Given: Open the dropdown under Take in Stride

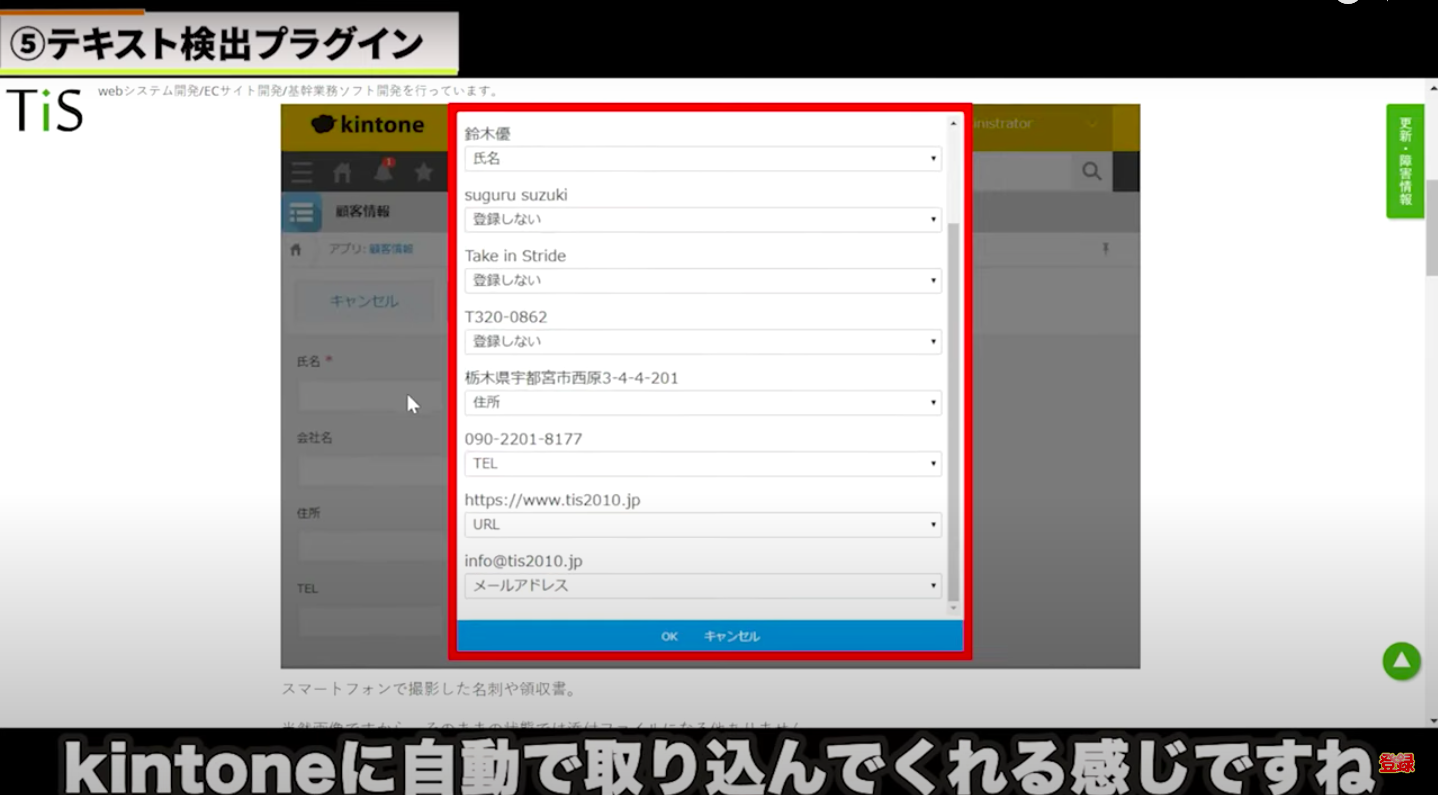Looking at the screenshot, I should [x=702, y=280].
